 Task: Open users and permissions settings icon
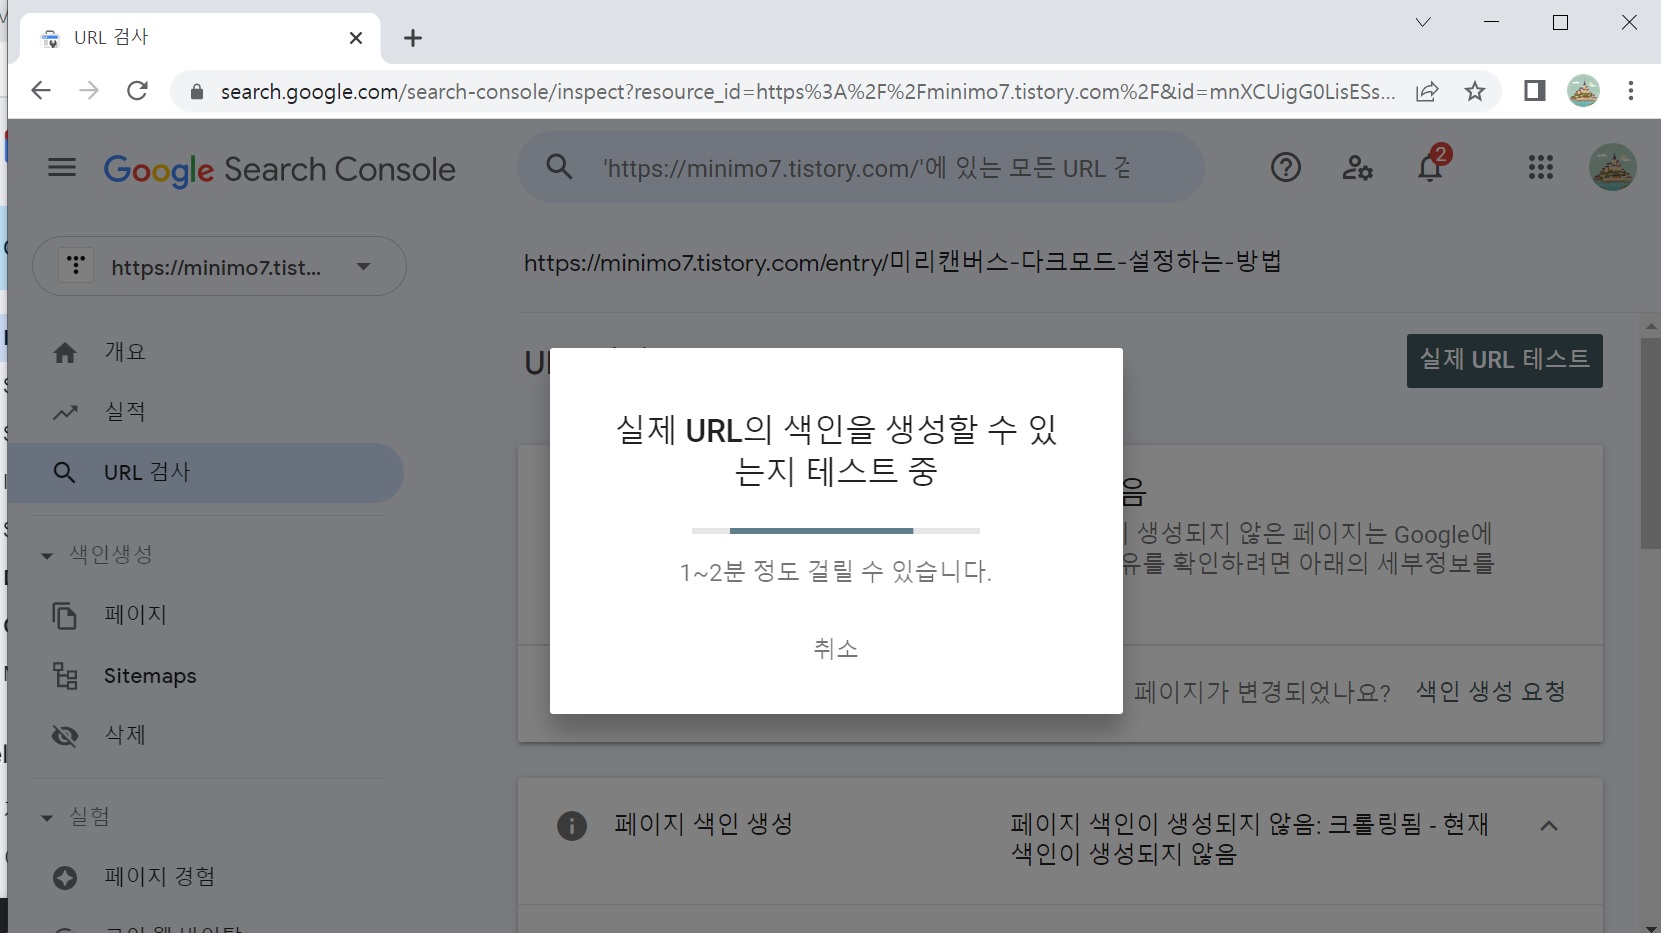point(1357,167)
